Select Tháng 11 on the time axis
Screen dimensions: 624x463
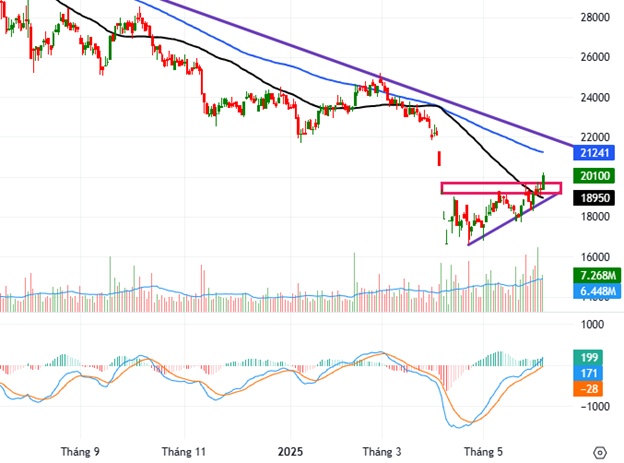pyautogui.click(x=183, y=451)
